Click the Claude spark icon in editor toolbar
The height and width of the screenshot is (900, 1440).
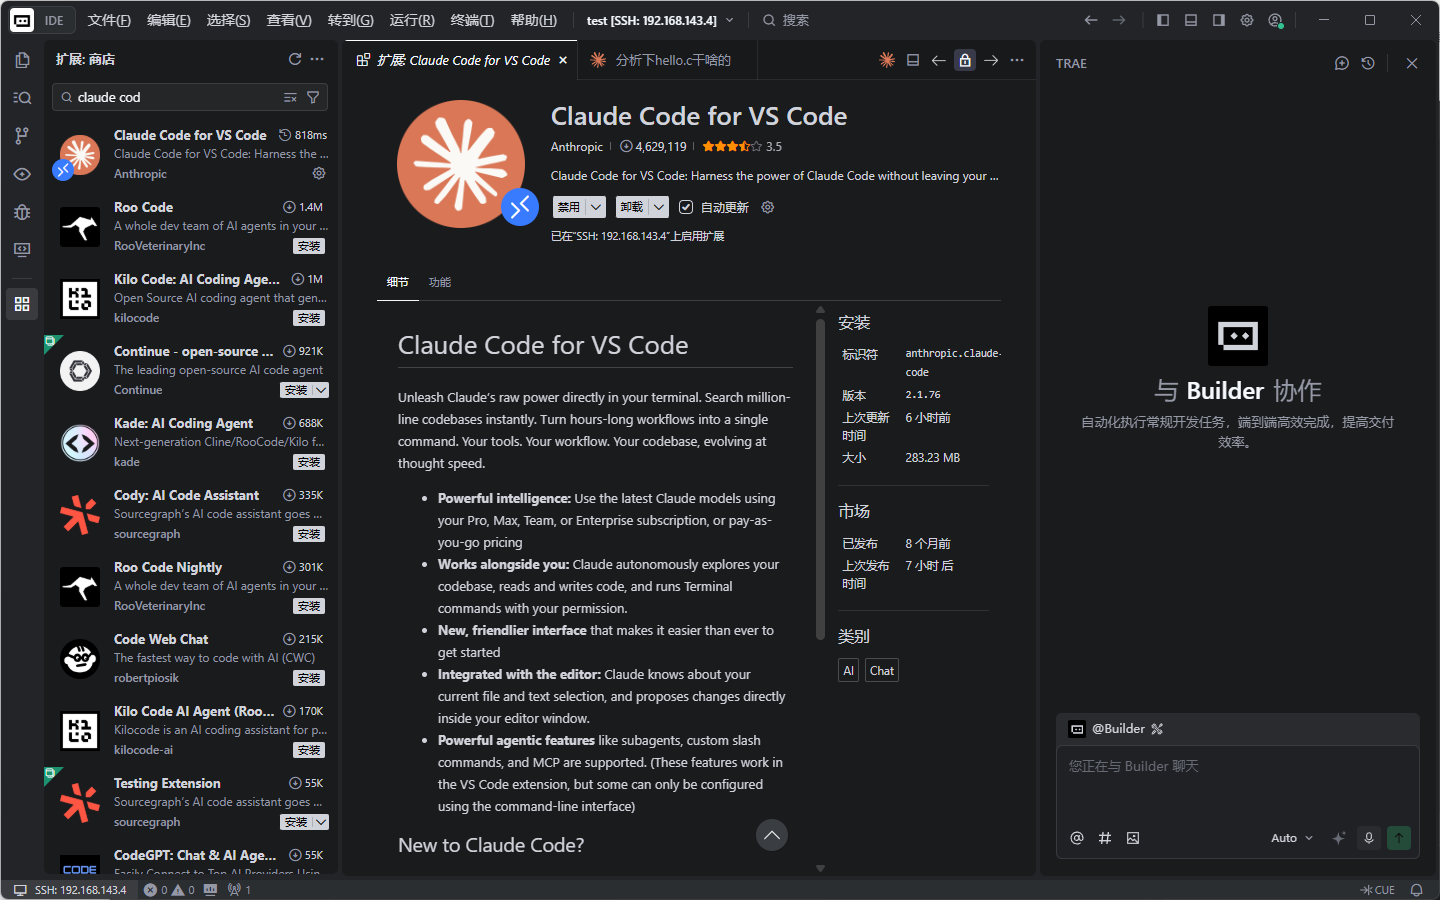click(x=887, y=60)
